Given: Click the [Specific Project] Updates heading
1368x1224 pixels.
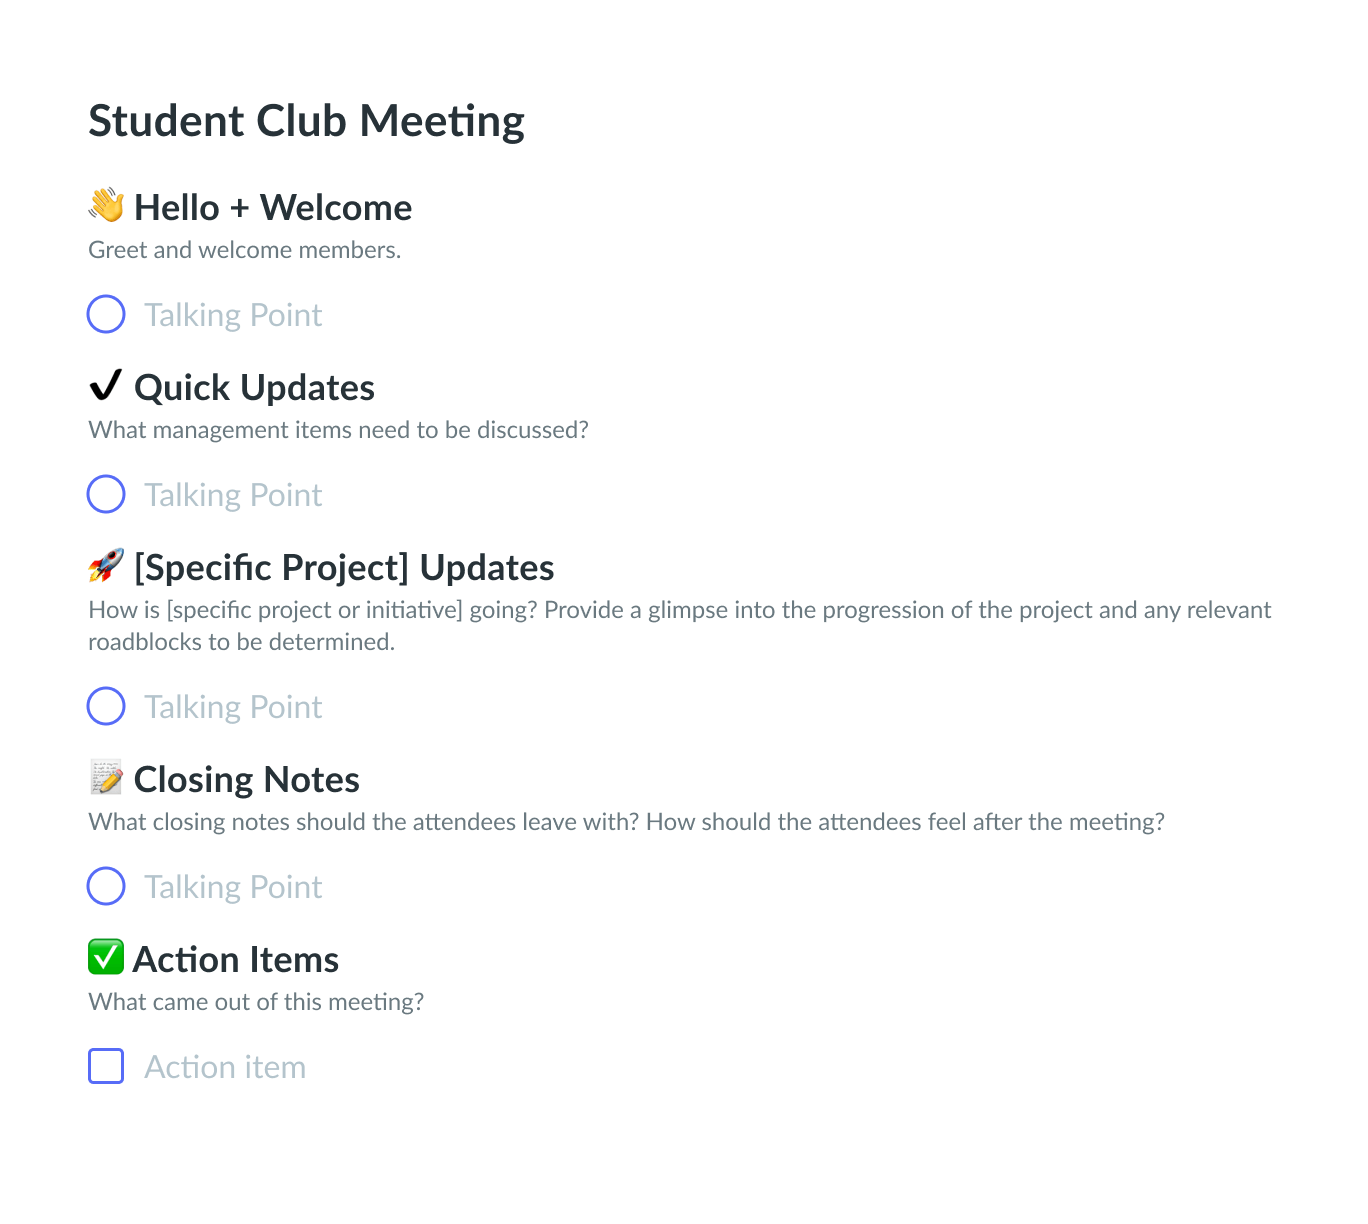Looking at the screenshot, I should (x=344, y=567).
